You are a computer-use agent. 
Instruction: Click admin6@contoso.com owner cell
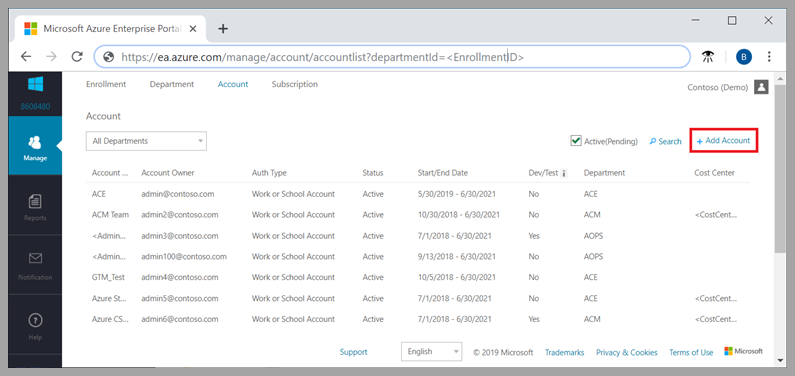tap(180, 319)
